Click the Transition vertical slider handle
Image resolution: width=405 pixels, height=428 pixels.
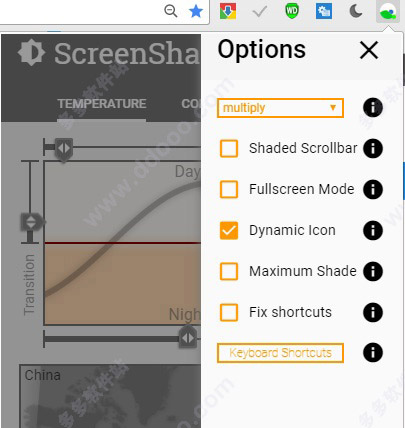coord(32,222)
